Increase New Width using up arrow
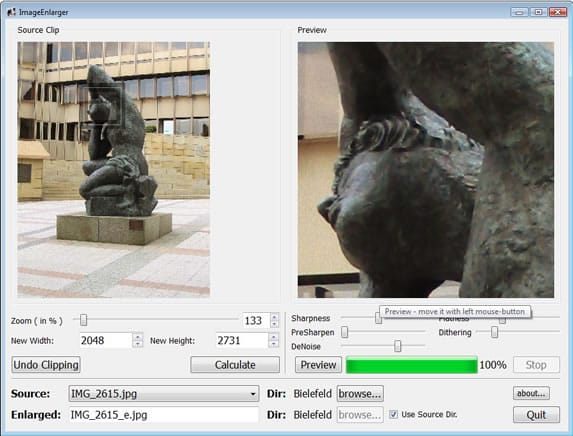Image resolution: width=573 pixels, height=436 pixels. 137,337
